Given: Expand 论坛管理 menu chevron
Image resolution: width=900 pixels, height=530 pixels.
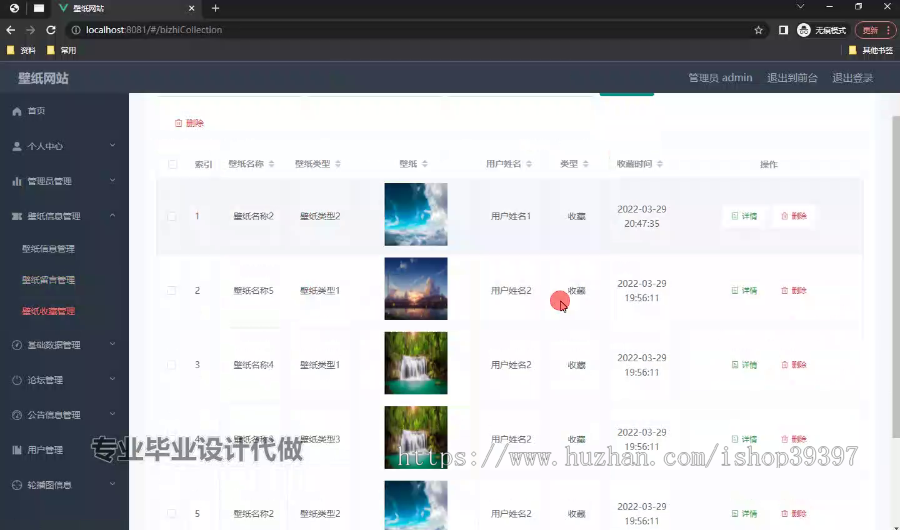Looking at the screenshot, I should point(112,379).
